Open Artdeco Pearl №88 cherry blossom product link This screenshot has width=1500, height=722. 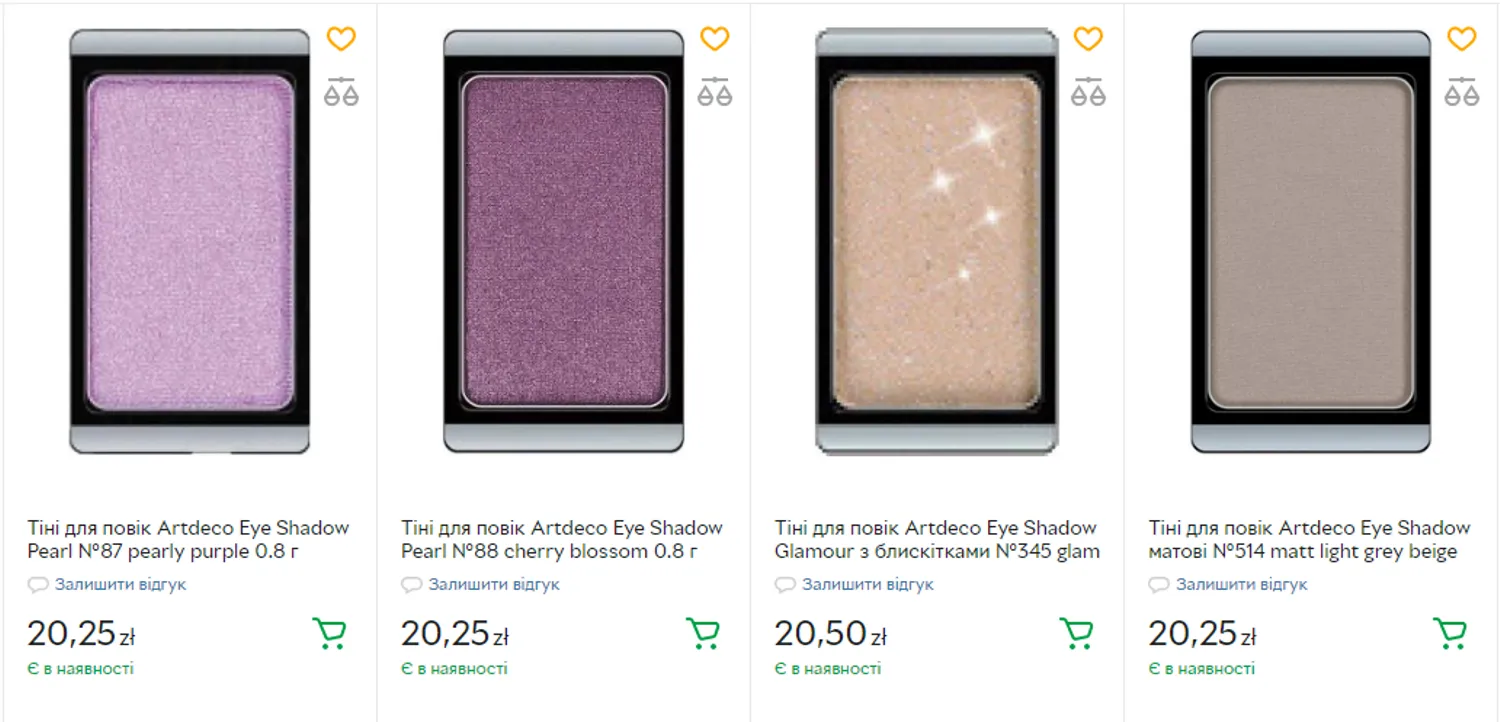point(562,539)
